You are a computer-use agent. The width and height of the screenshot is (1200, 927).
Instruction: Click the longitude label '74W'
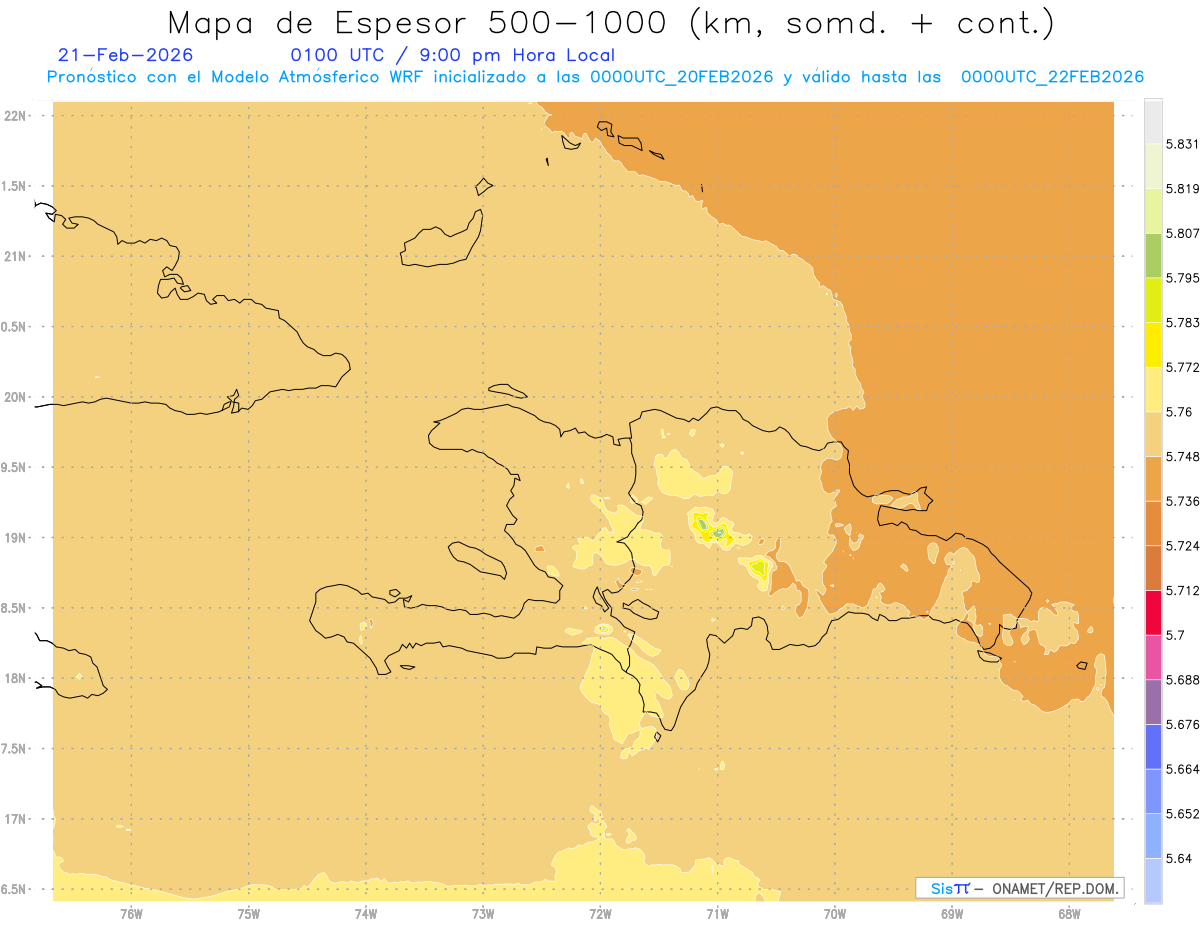[366, 914]
